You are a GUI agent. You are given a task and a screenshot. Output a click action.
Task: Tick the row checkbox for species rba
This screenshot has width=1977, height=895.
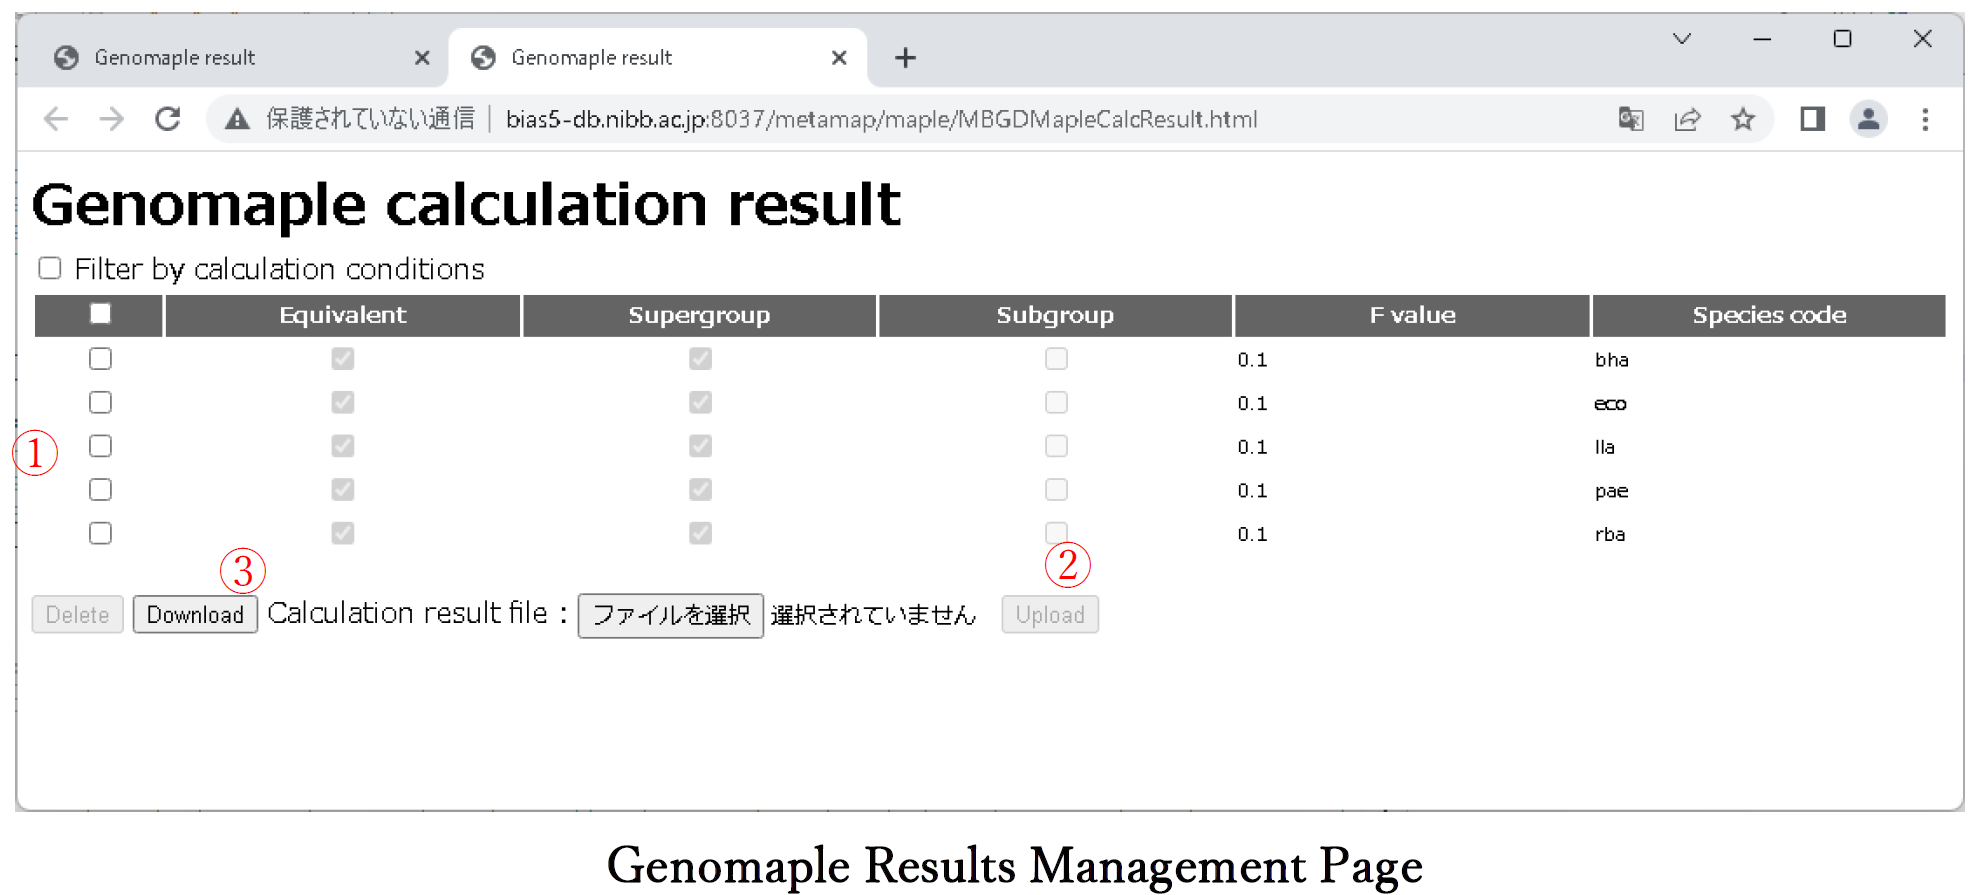pos(100,533)
